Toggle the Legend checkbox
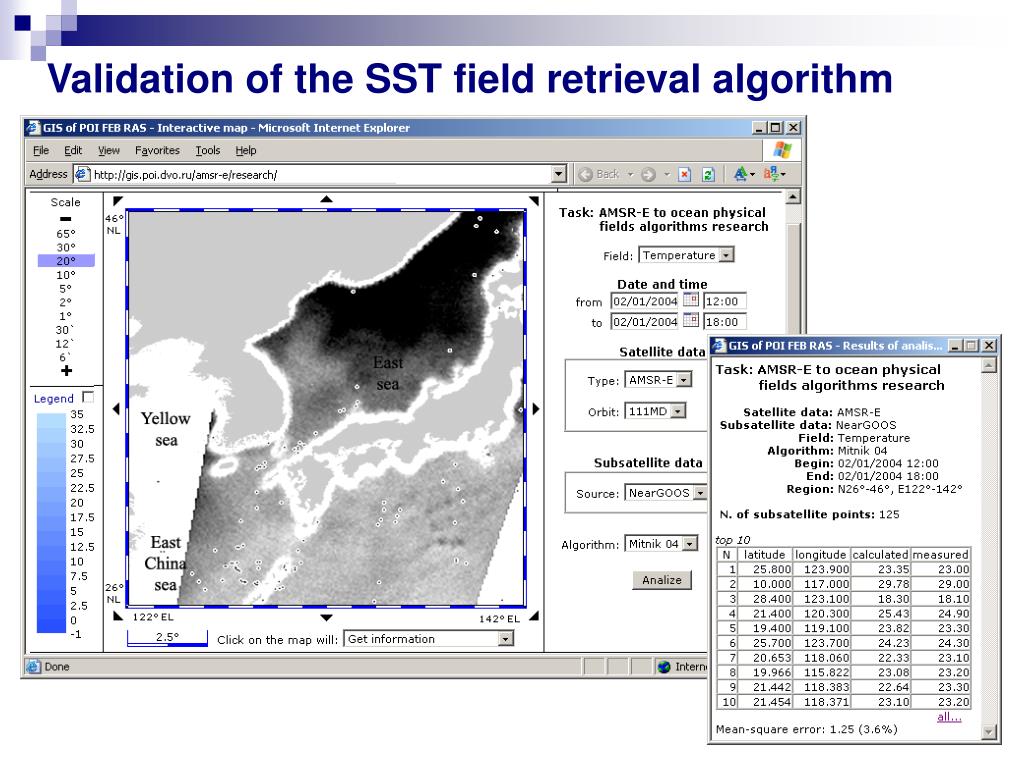1024x768 pixels. [x=88, y=397]
